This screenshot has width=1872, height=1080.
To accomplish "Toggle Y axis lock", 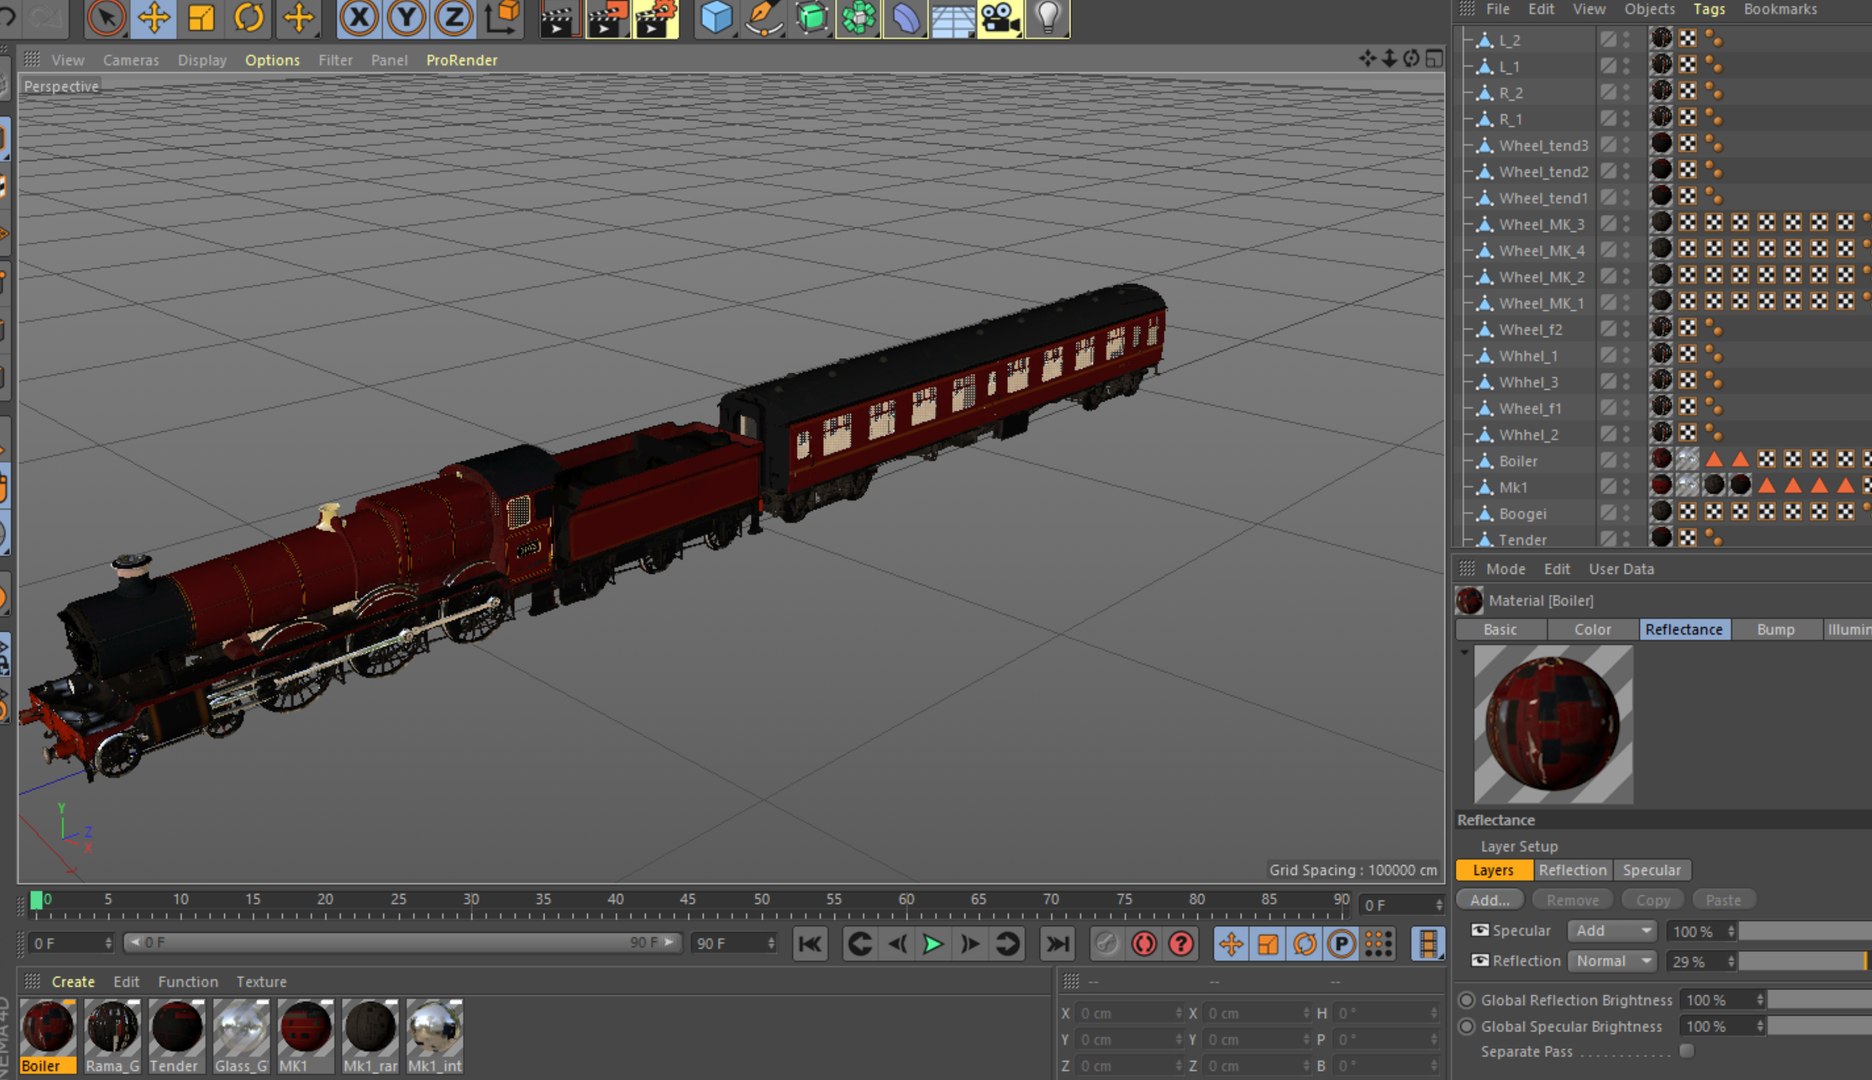I will pyautogui.click(x=406, y=18).
